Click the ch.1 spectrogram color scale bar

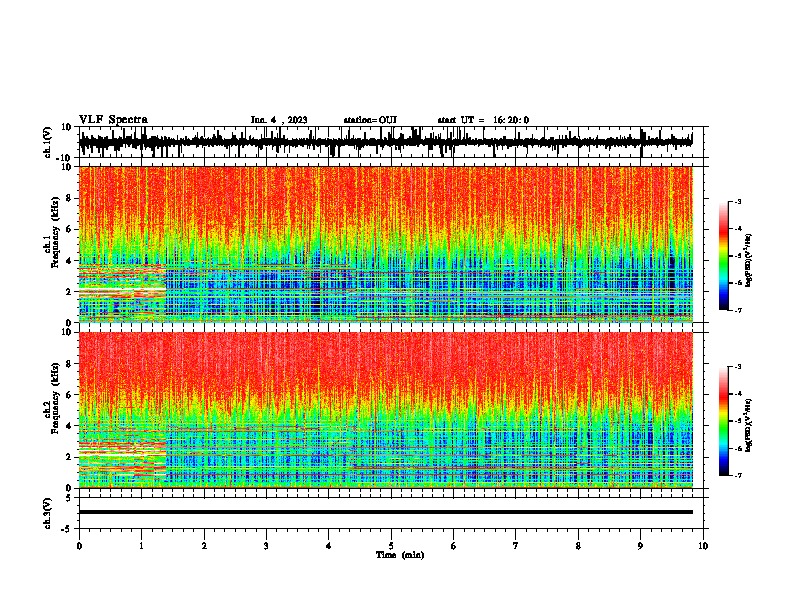tap(724, 256)
